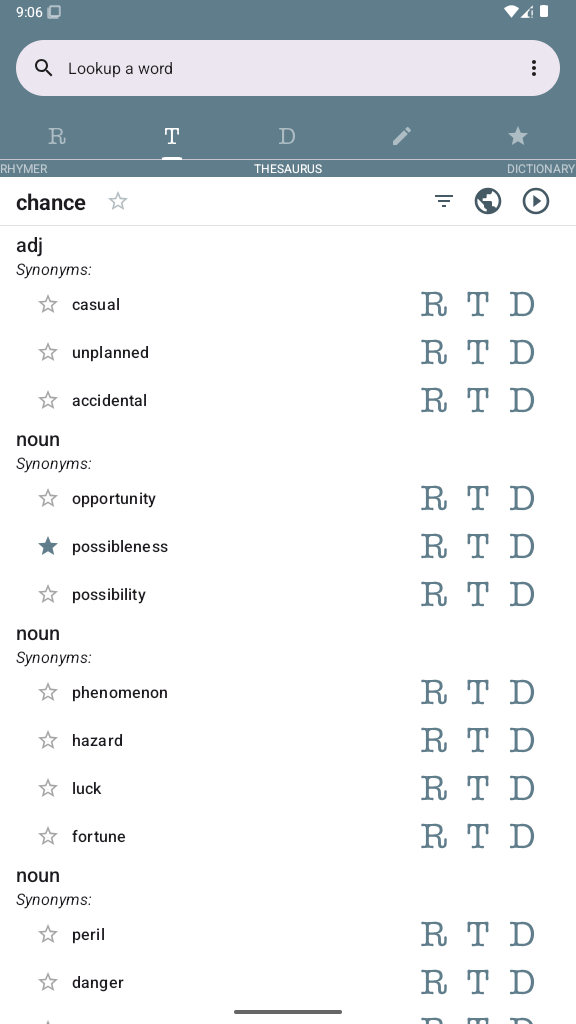Favorite the headword chance with its star

[x=118, y=201]
